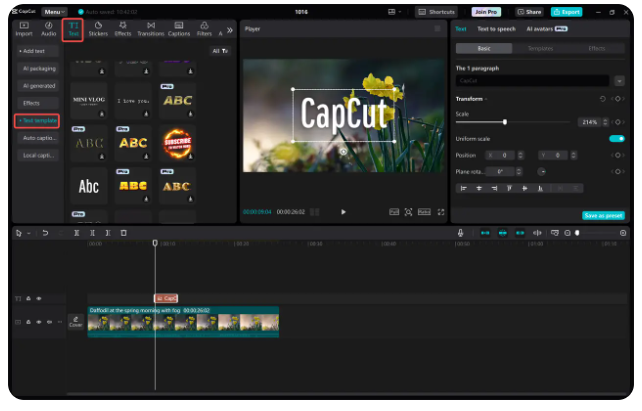Expand hidden media tabs with double chevron
The height and width of the screenshot is (411, 642).
point(229,30)
